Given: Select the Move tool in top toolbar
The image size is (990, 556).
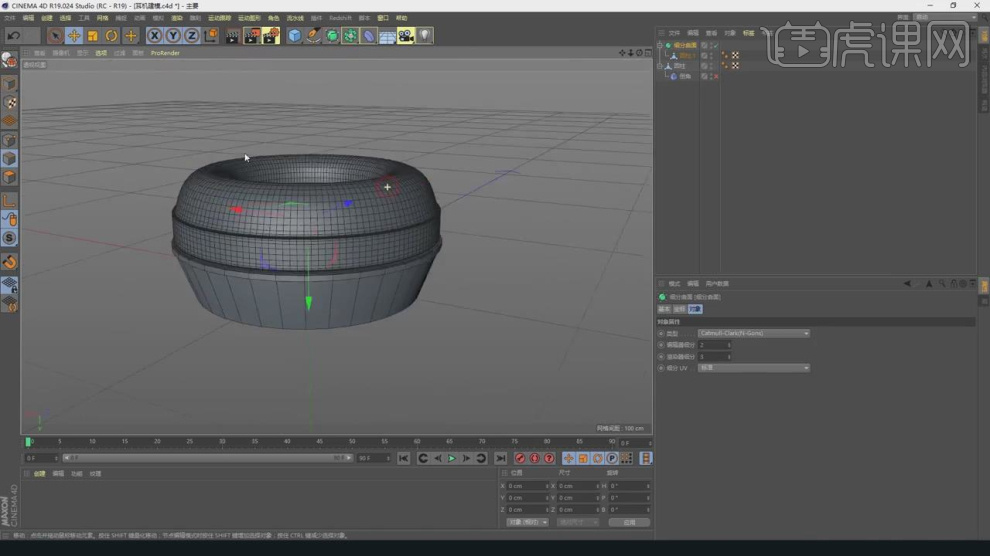Looking at the screenshot, I should (73, 36).
